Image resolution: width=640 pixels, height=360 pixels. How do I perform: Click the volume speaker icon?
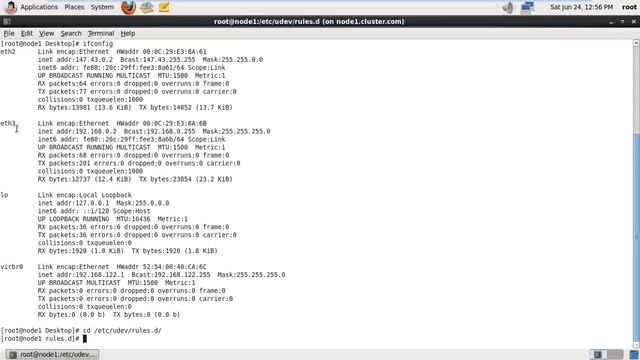pyautogui.click(x=508, y=7)
